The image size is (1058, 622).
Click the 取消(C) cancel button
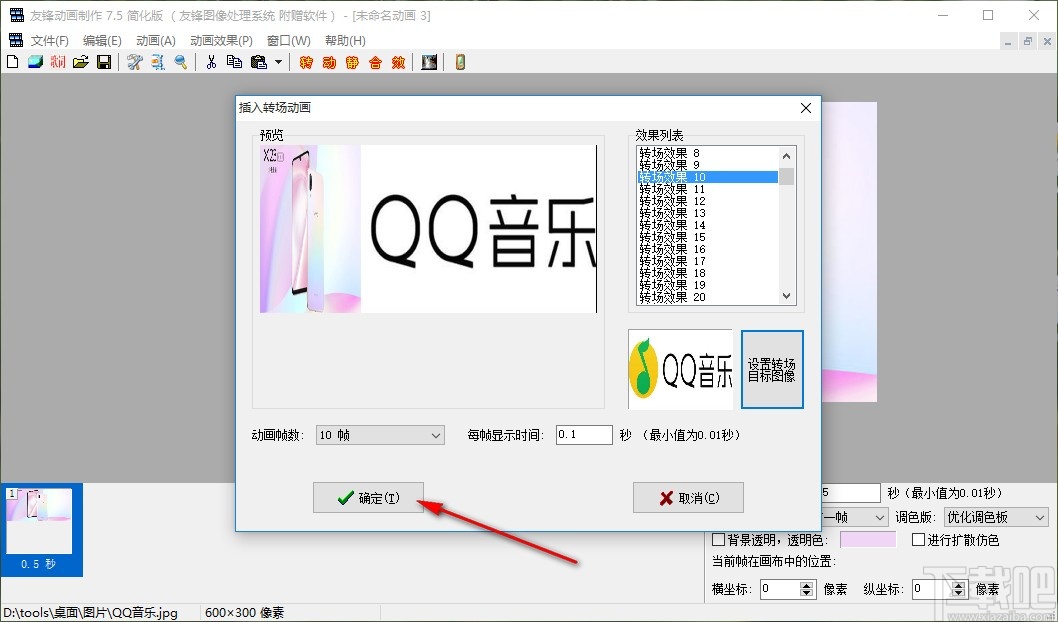(688, 498)
